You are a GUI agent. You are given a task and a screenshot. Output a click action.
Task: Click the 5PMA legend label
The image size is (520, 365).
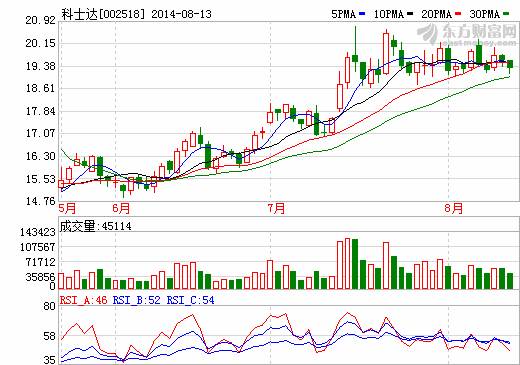[344, 14]
